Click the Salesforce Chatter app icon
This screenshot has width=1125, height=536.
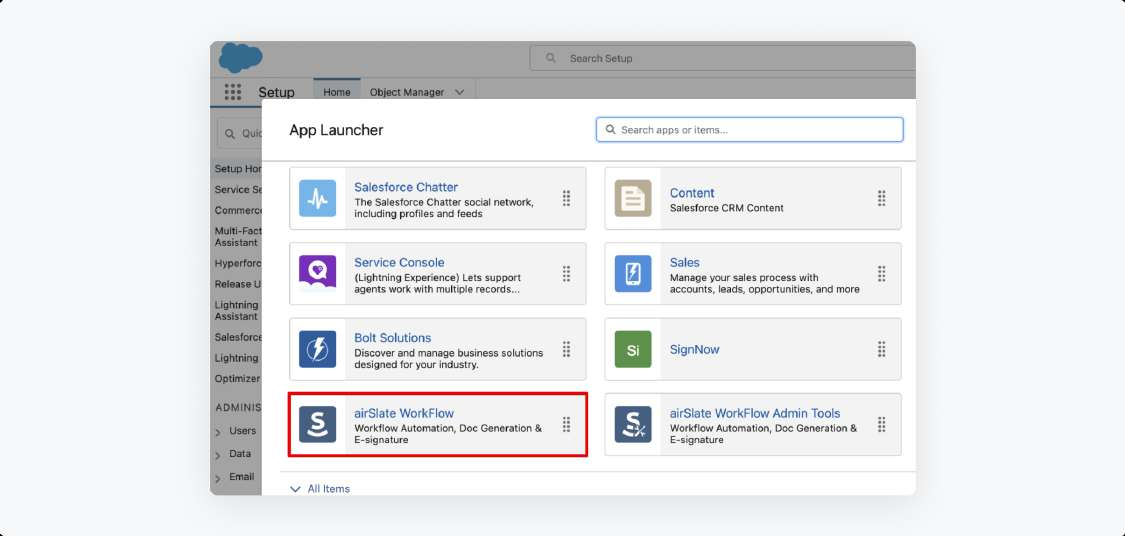(x=317, y=198)
